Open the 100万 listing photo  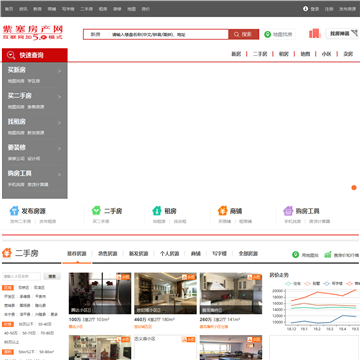[x=100, y=293]
